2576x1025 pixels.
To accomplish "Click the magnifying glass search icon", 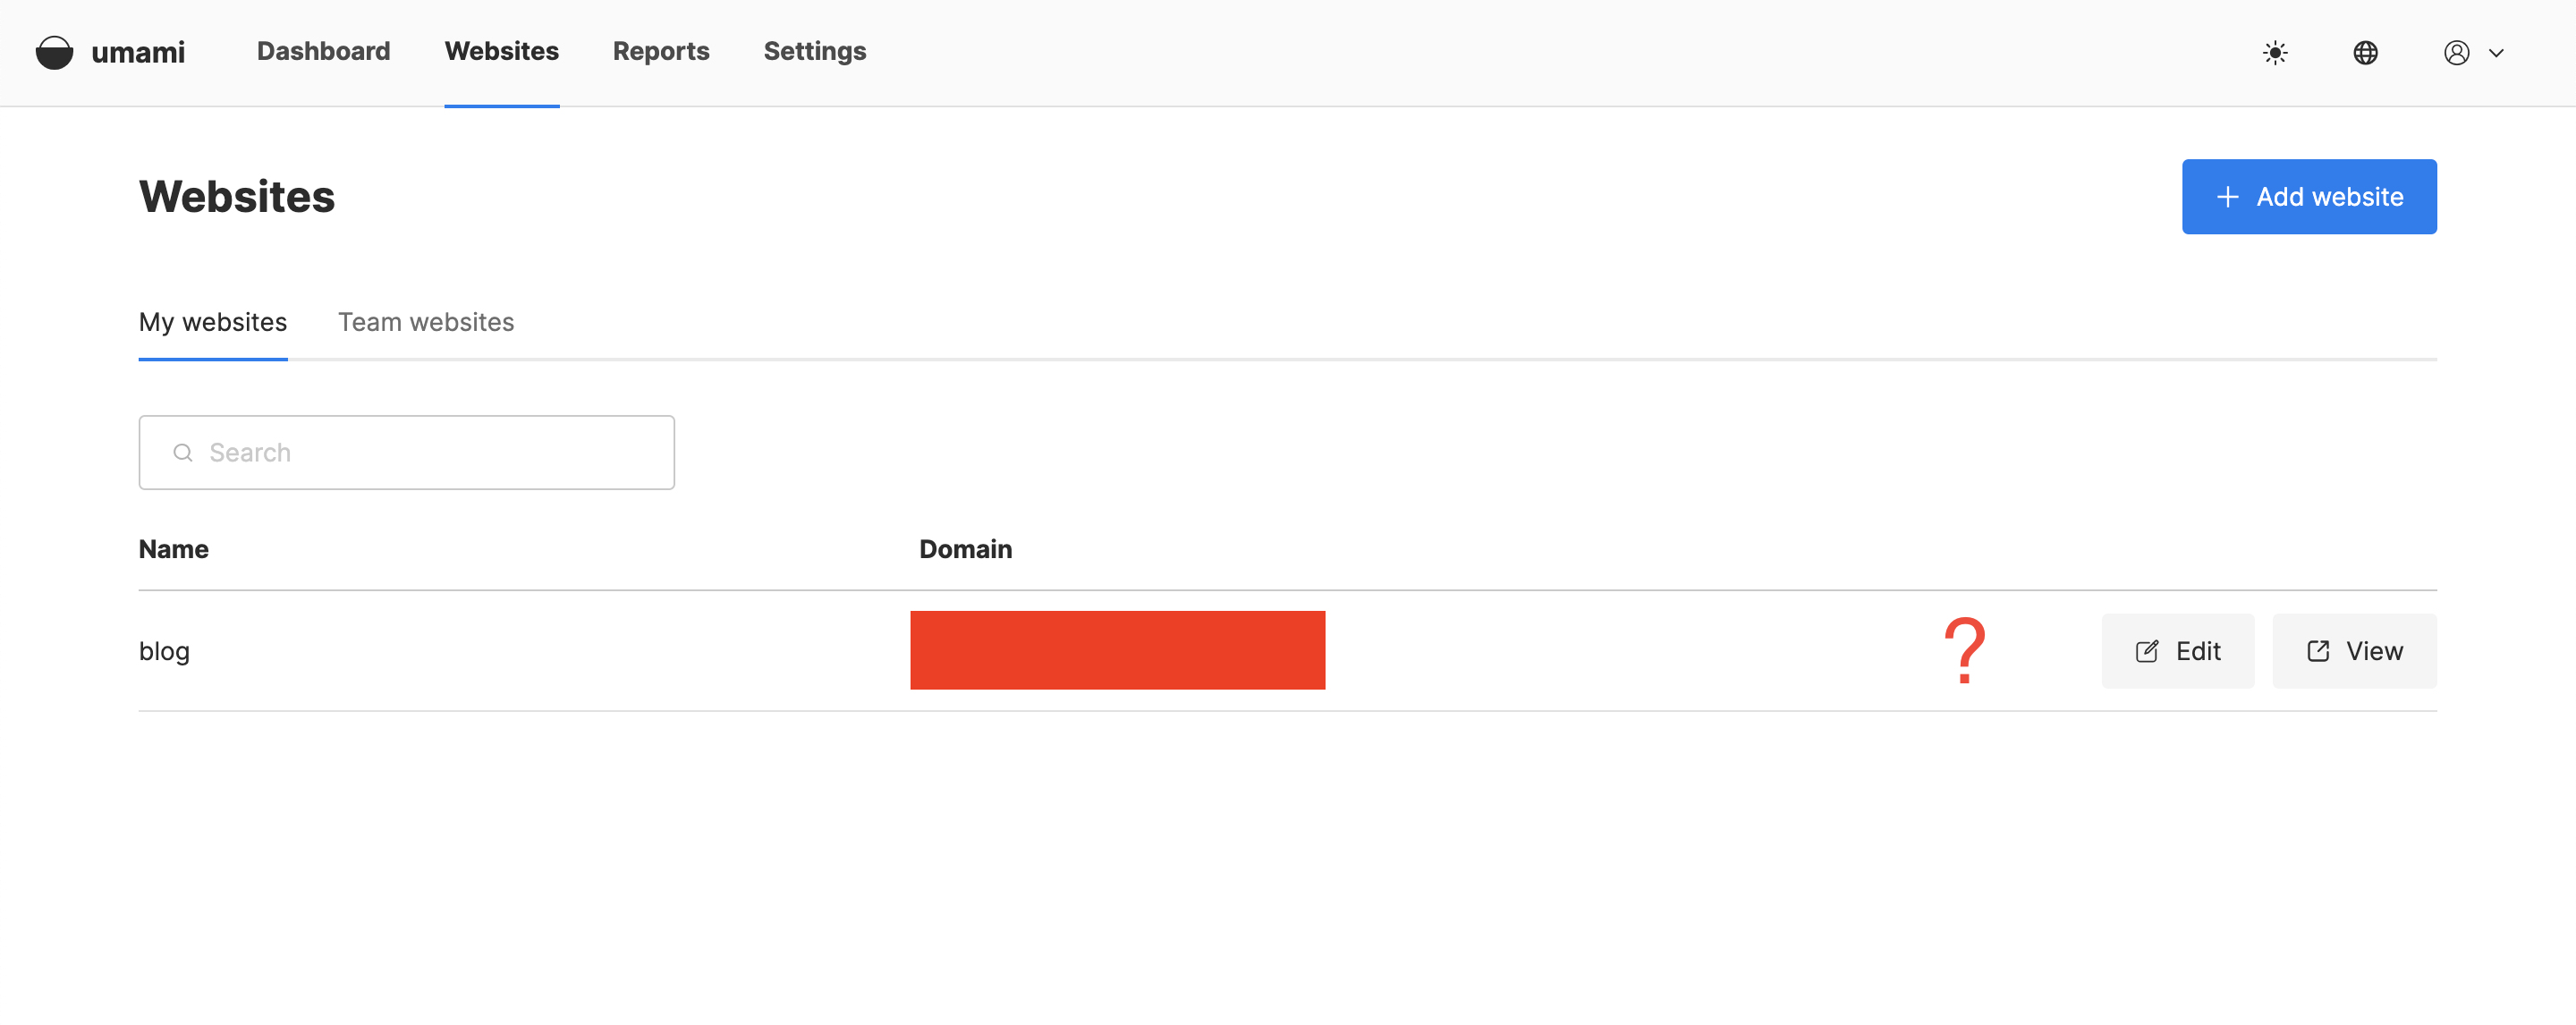I will [183, 452].
